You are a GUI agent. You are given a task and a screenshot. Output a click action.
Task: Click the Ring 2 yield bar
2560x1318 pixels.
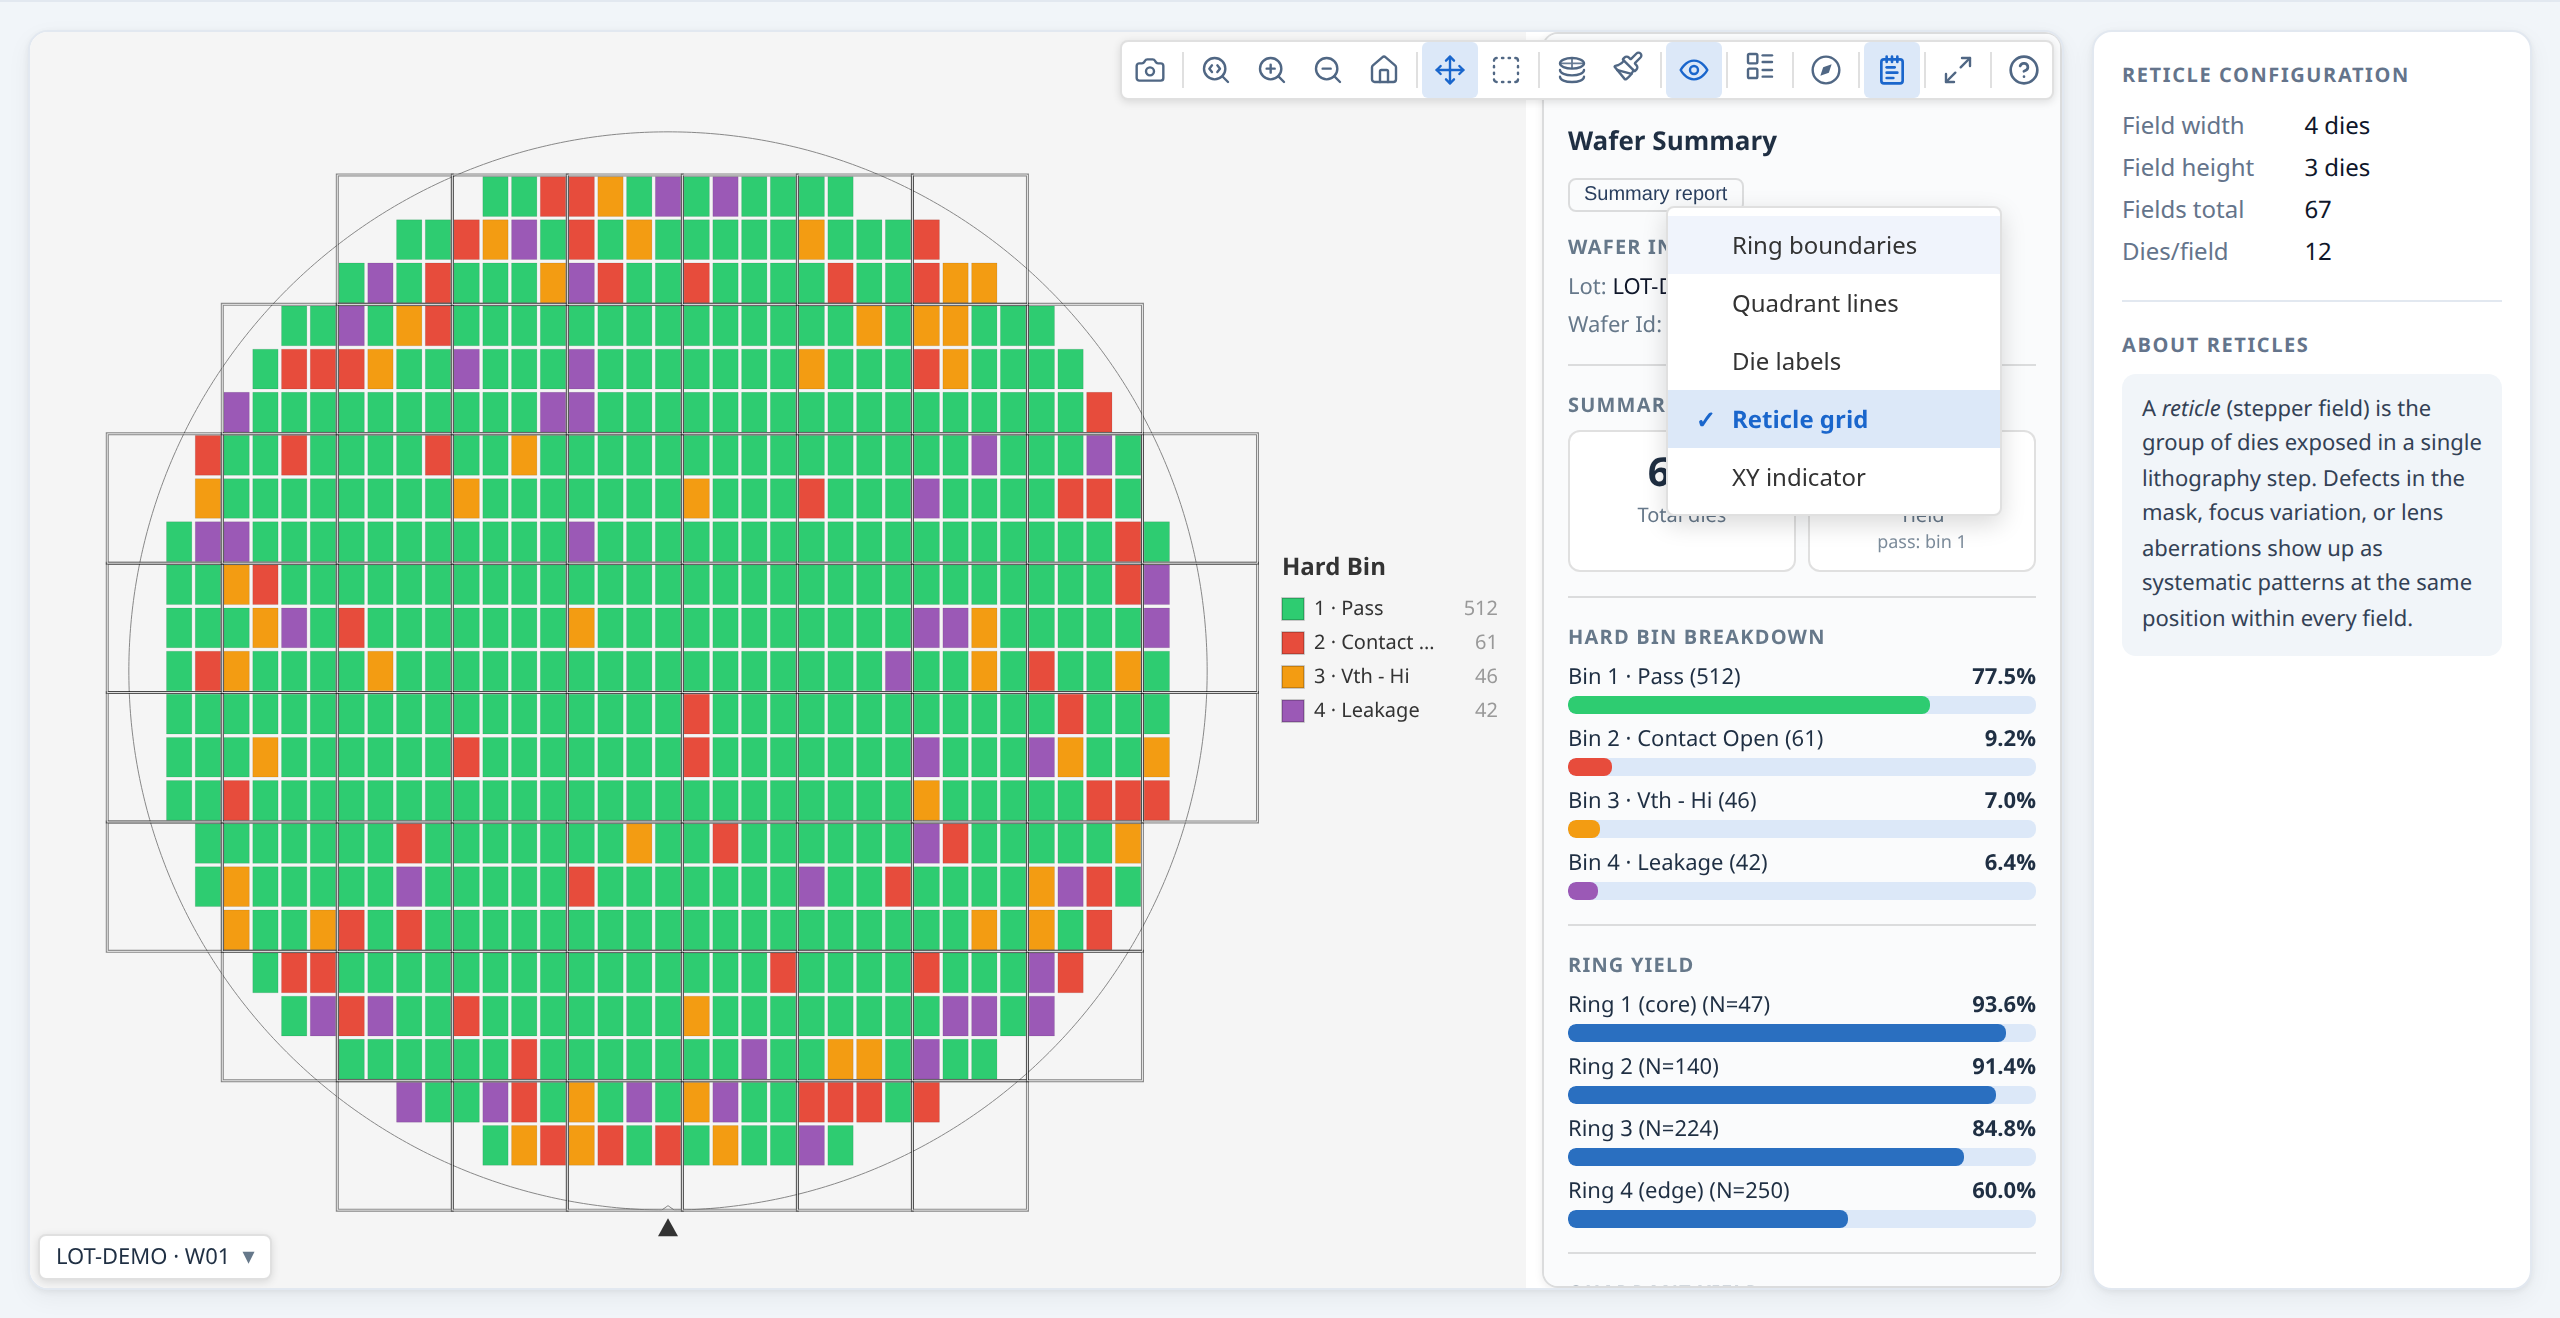coord(1802,1095)
